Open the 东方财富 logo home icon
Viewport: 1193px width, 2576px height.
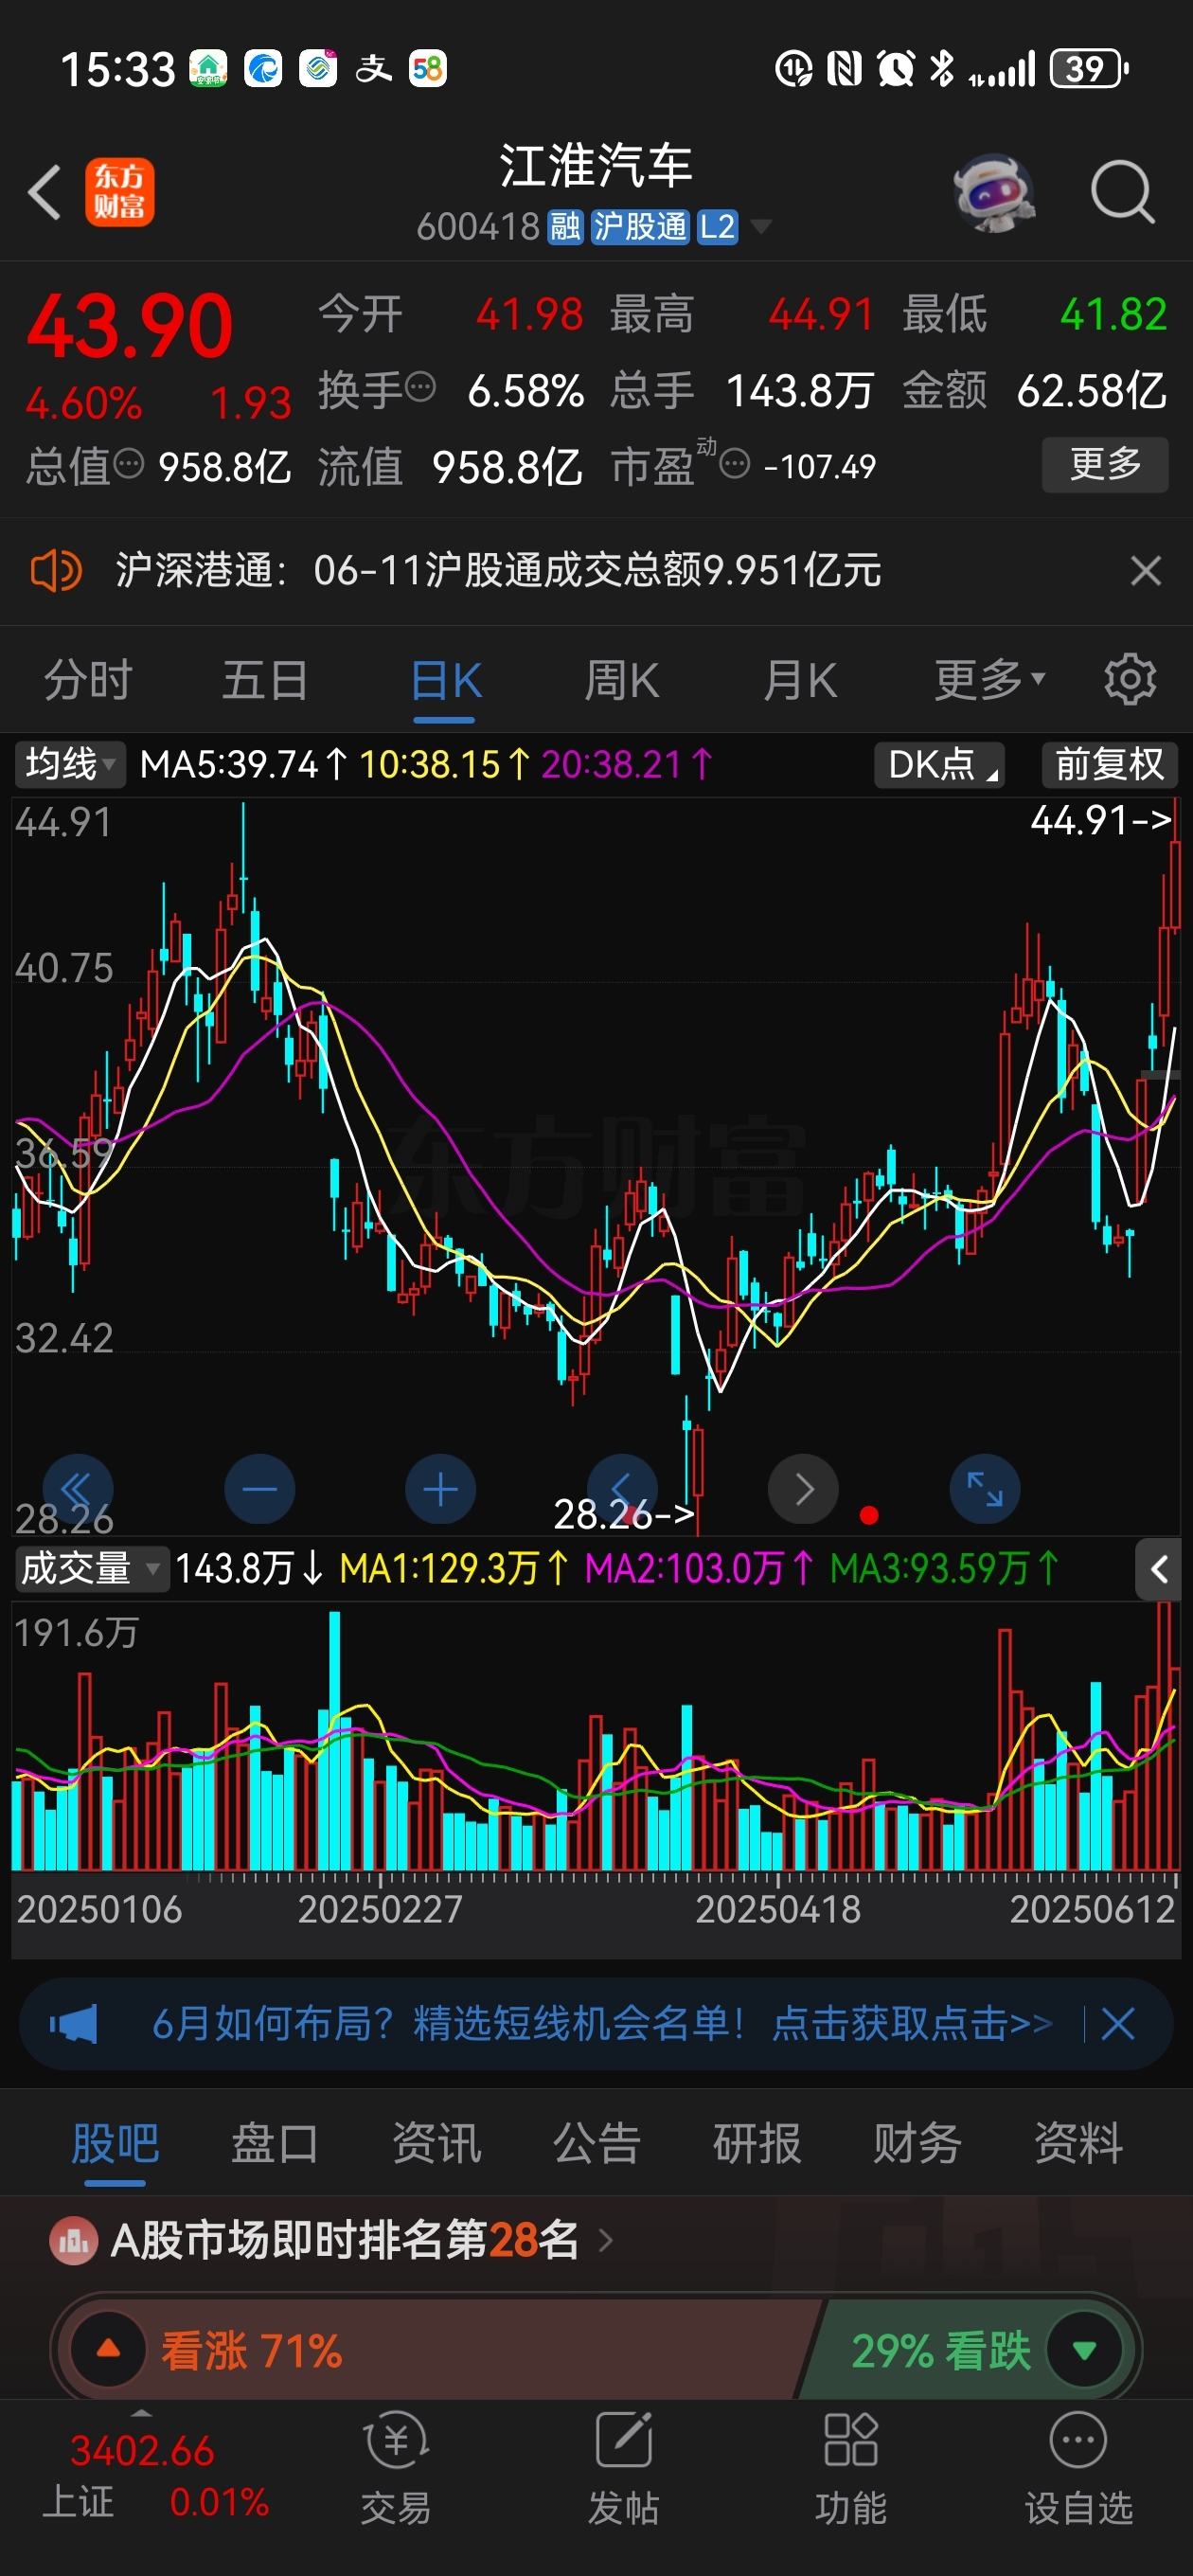click(x=120, y=192)
